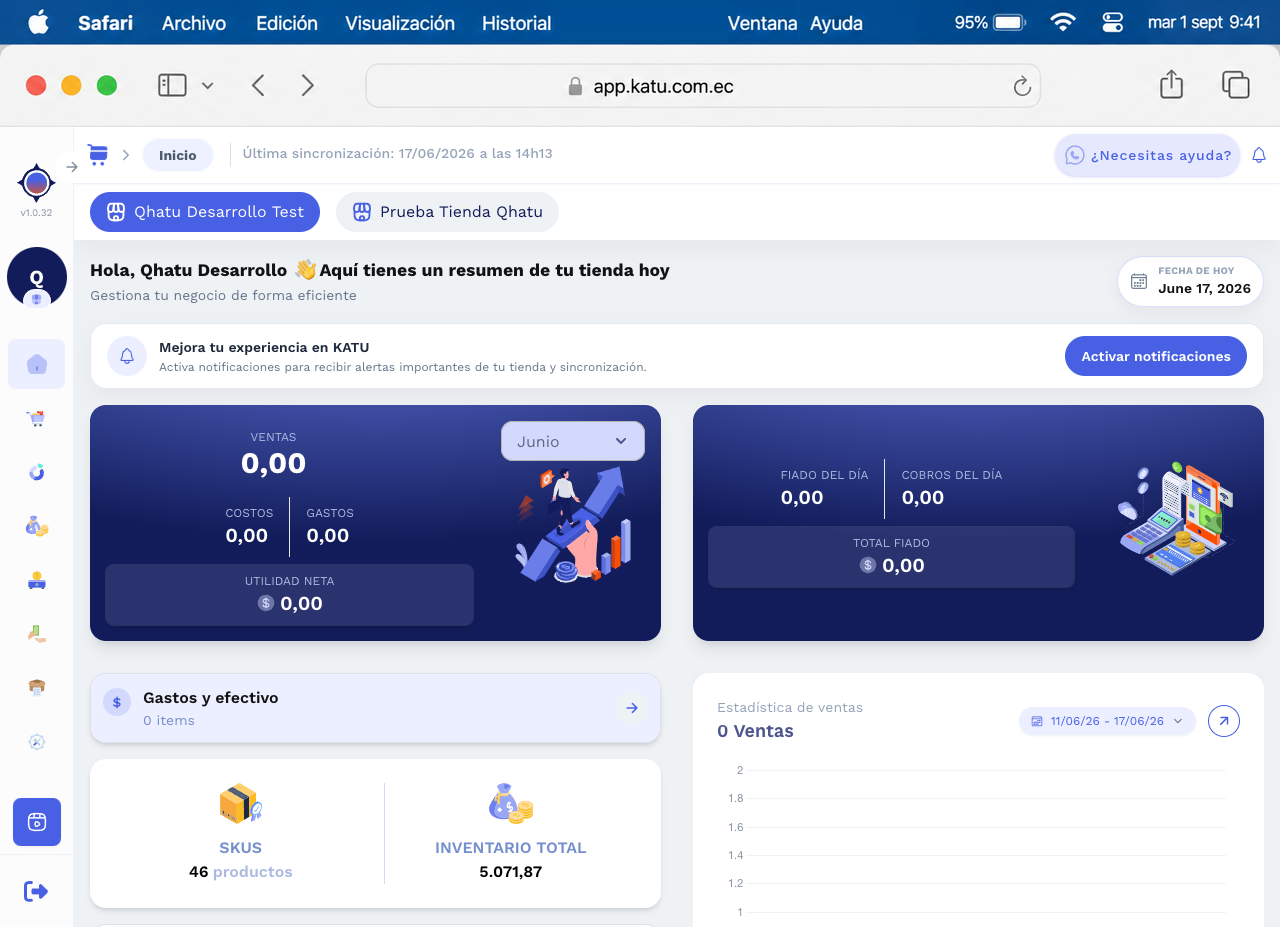Go back in Safari
Screen dimensions: 1280x927
coord(258,85)
